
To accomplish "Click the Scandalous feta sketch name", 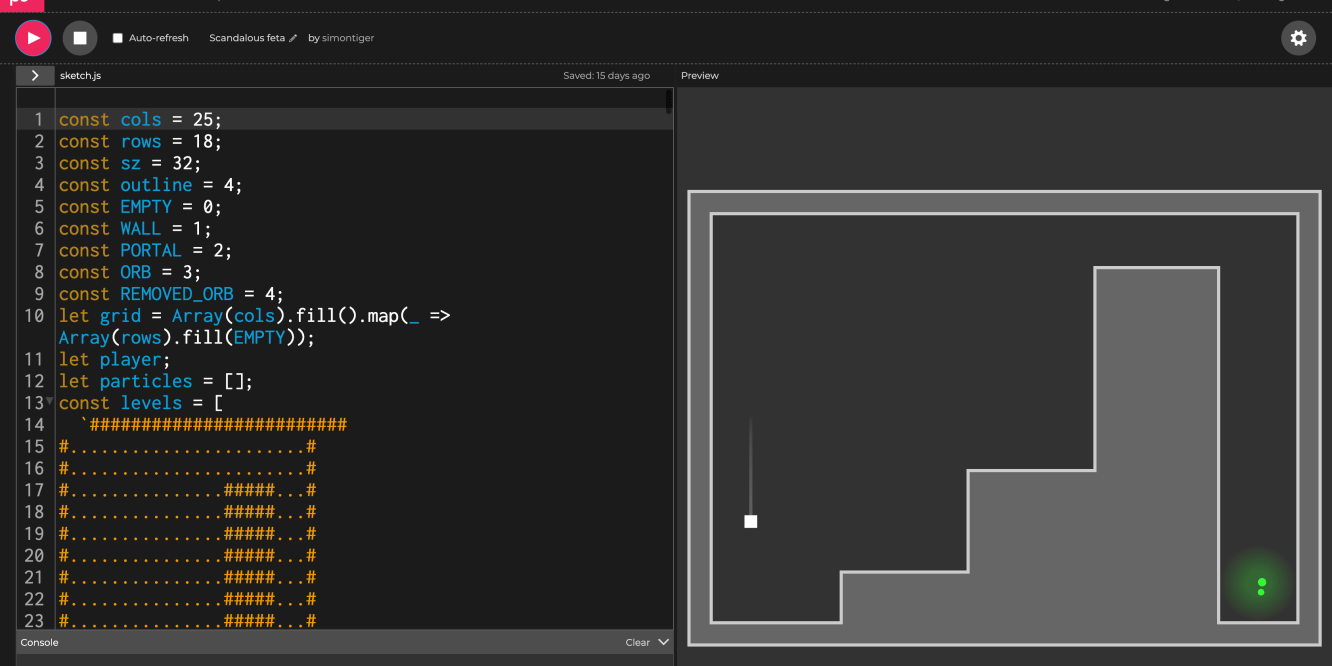I will pyautogui.click(x=247, y=38).
